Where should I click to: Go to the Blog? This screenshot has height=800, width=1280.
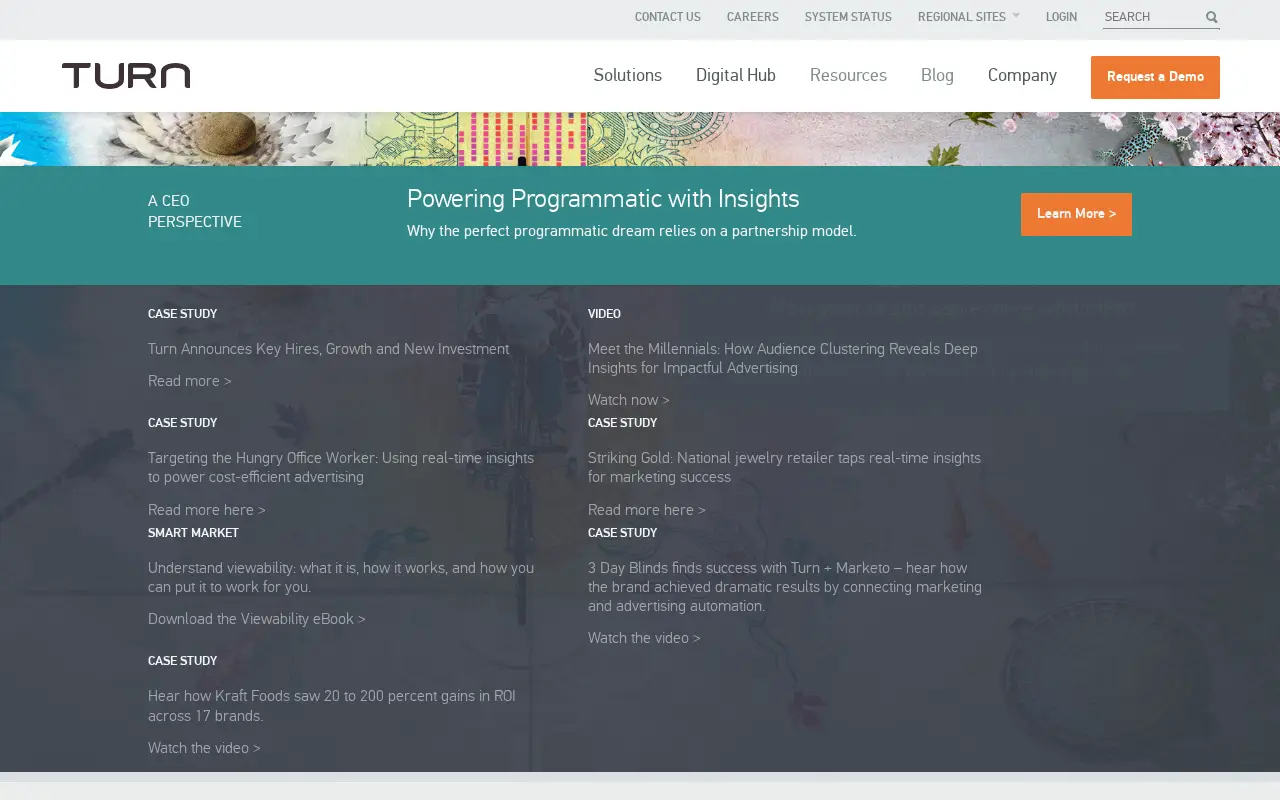pyautogui.click(x=937, y=76)
